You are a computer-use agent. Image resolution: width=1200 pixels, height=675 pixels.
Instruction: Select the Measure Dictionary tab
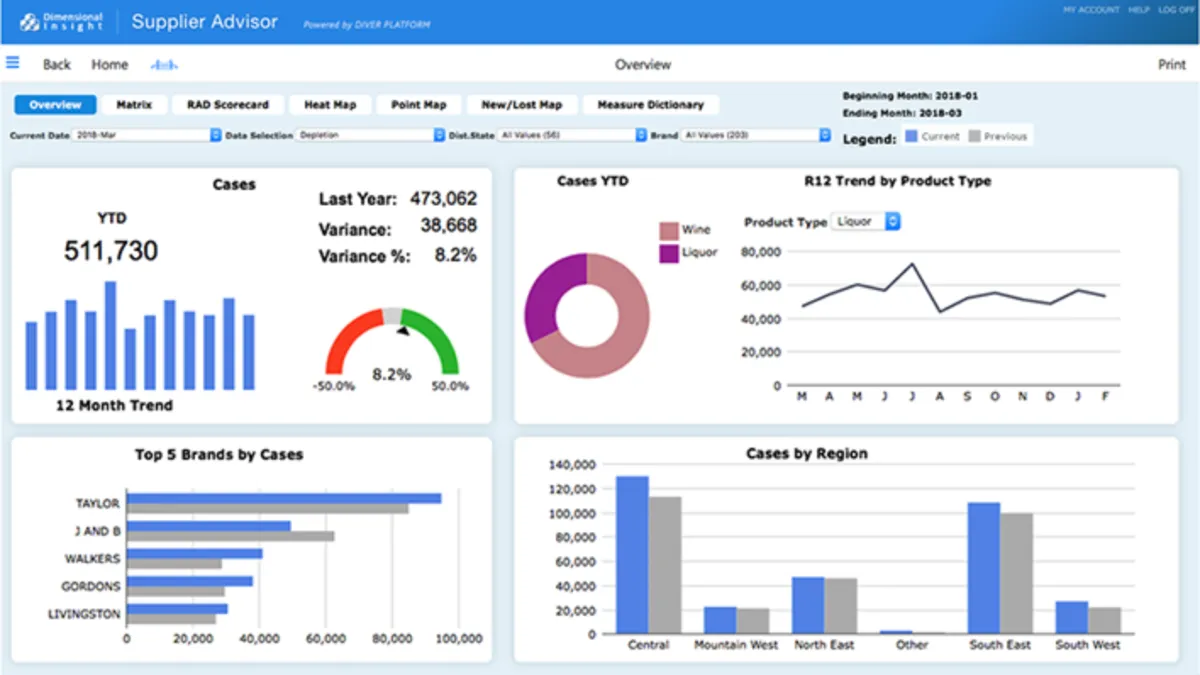(x=650, y=105)
